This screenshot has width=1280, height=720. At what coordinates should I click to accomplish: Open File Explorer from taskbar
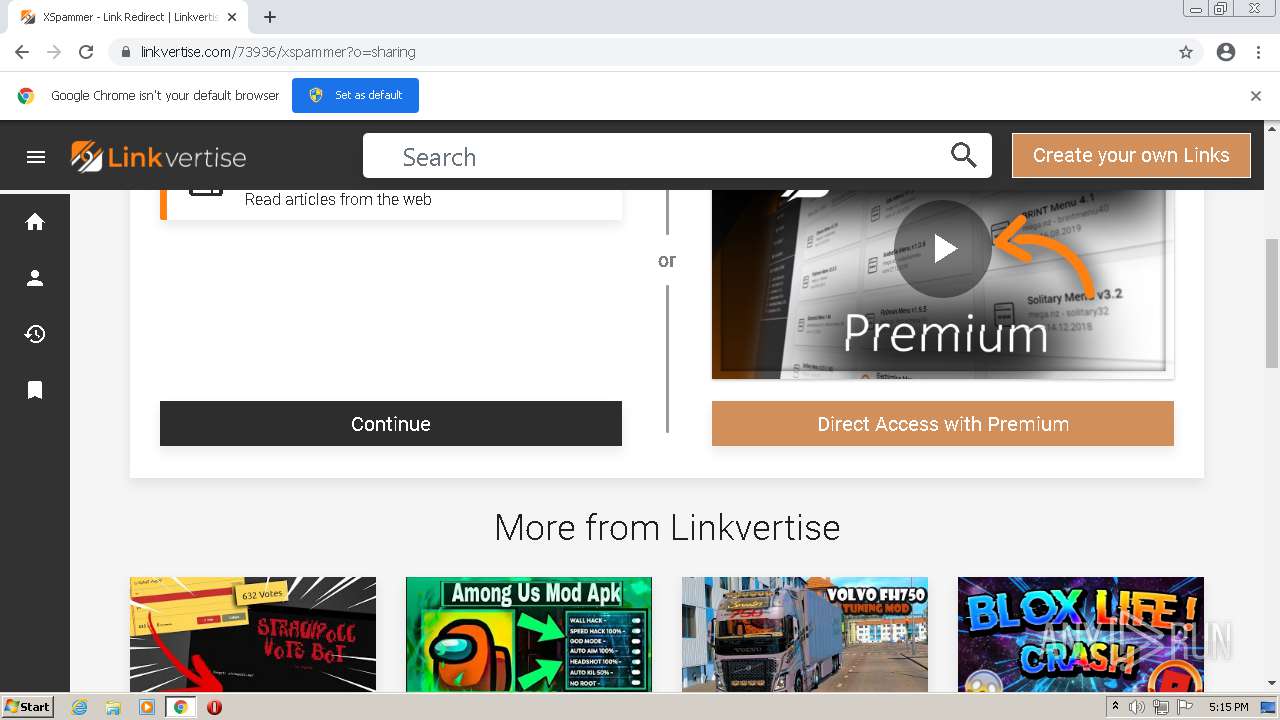click(x=113, y=707)
